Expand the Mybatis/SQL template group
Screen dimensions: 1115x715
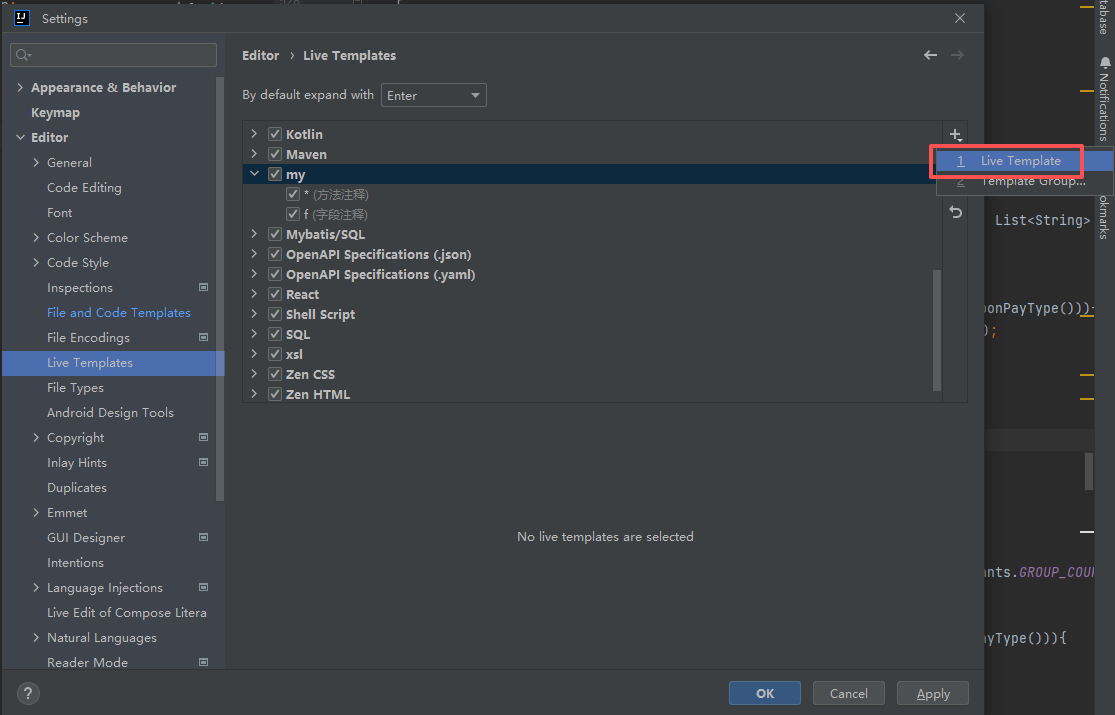(x=254, y=233)
